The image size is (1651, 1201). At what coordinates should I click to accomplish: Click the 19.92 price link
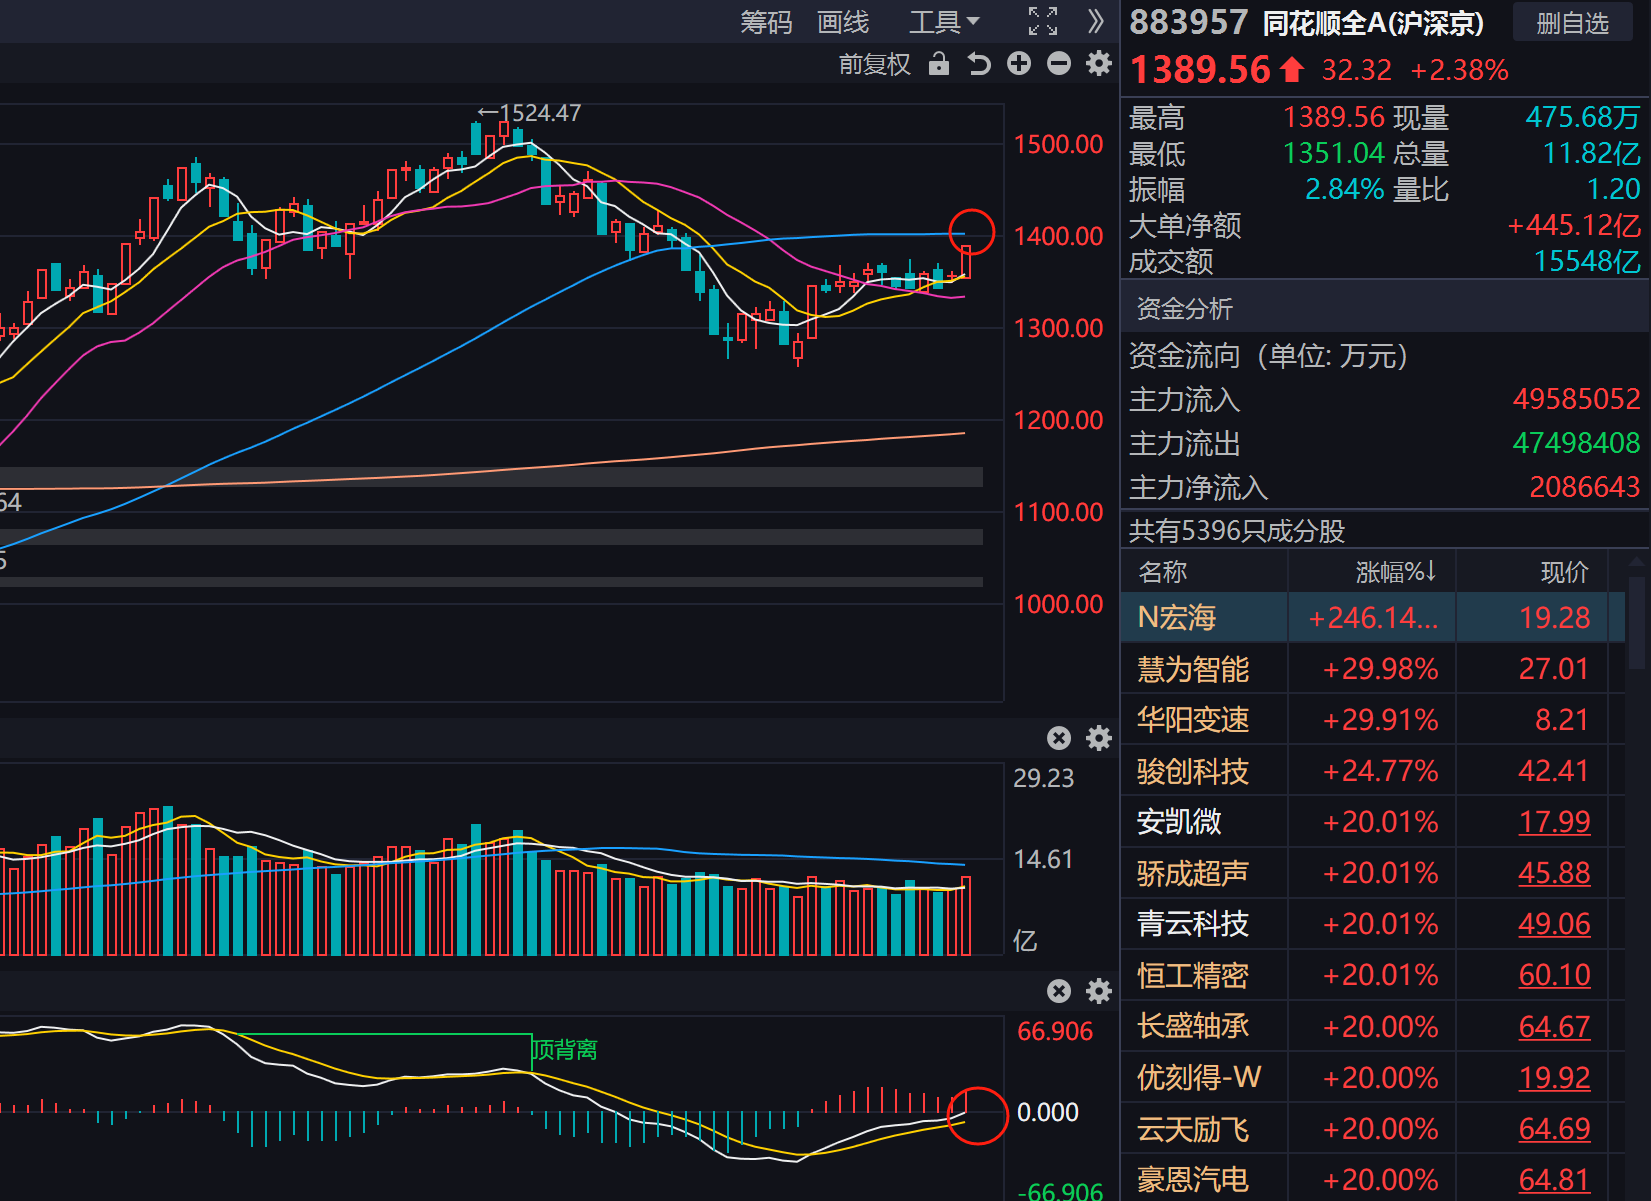[x=1554, y=1077]
